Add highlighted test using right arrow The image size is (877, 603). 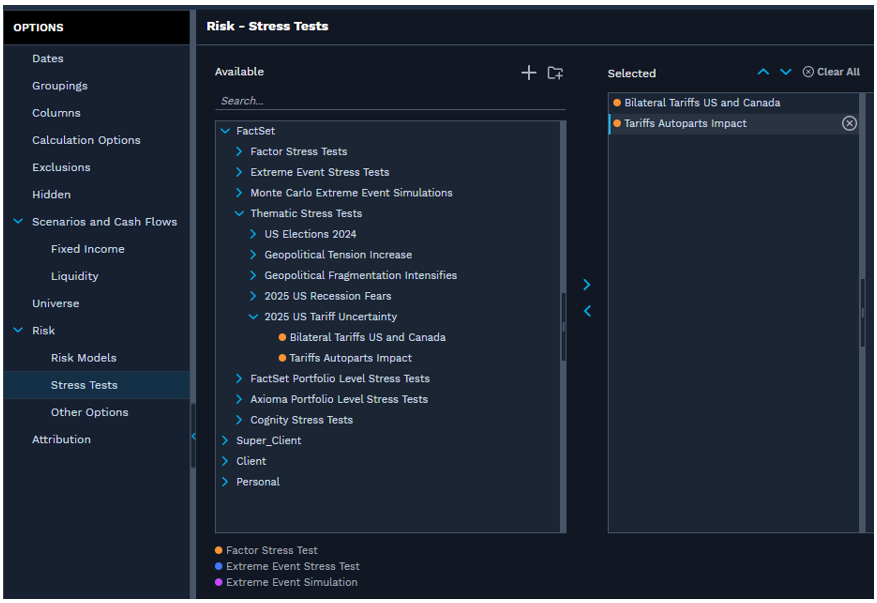[x=587, y=285]
